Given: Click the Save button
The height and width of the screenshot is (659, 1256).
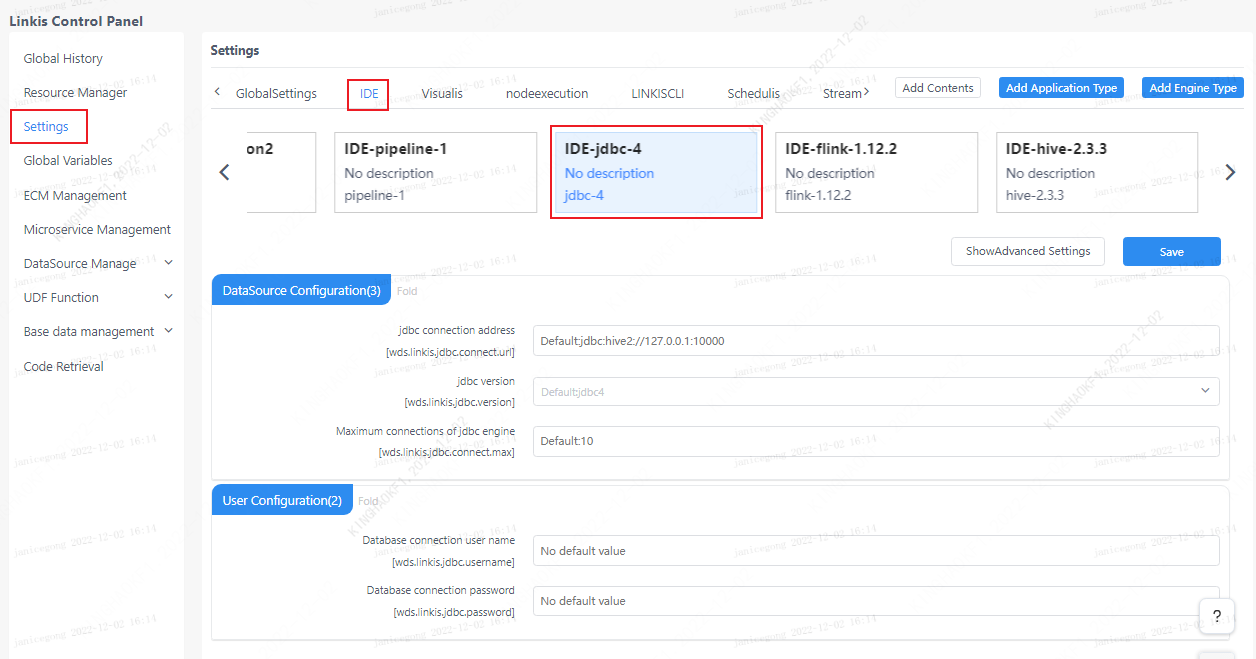Looking at the screenshot, I should pyautogui.click(x=1171, y=252).
